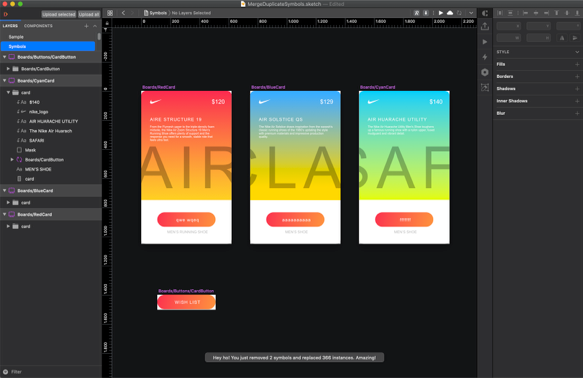The width and height of the screenshot is (583, 378).
Task: Select the Boards/Buttons/CardButton artboard label
Action: 186,291
